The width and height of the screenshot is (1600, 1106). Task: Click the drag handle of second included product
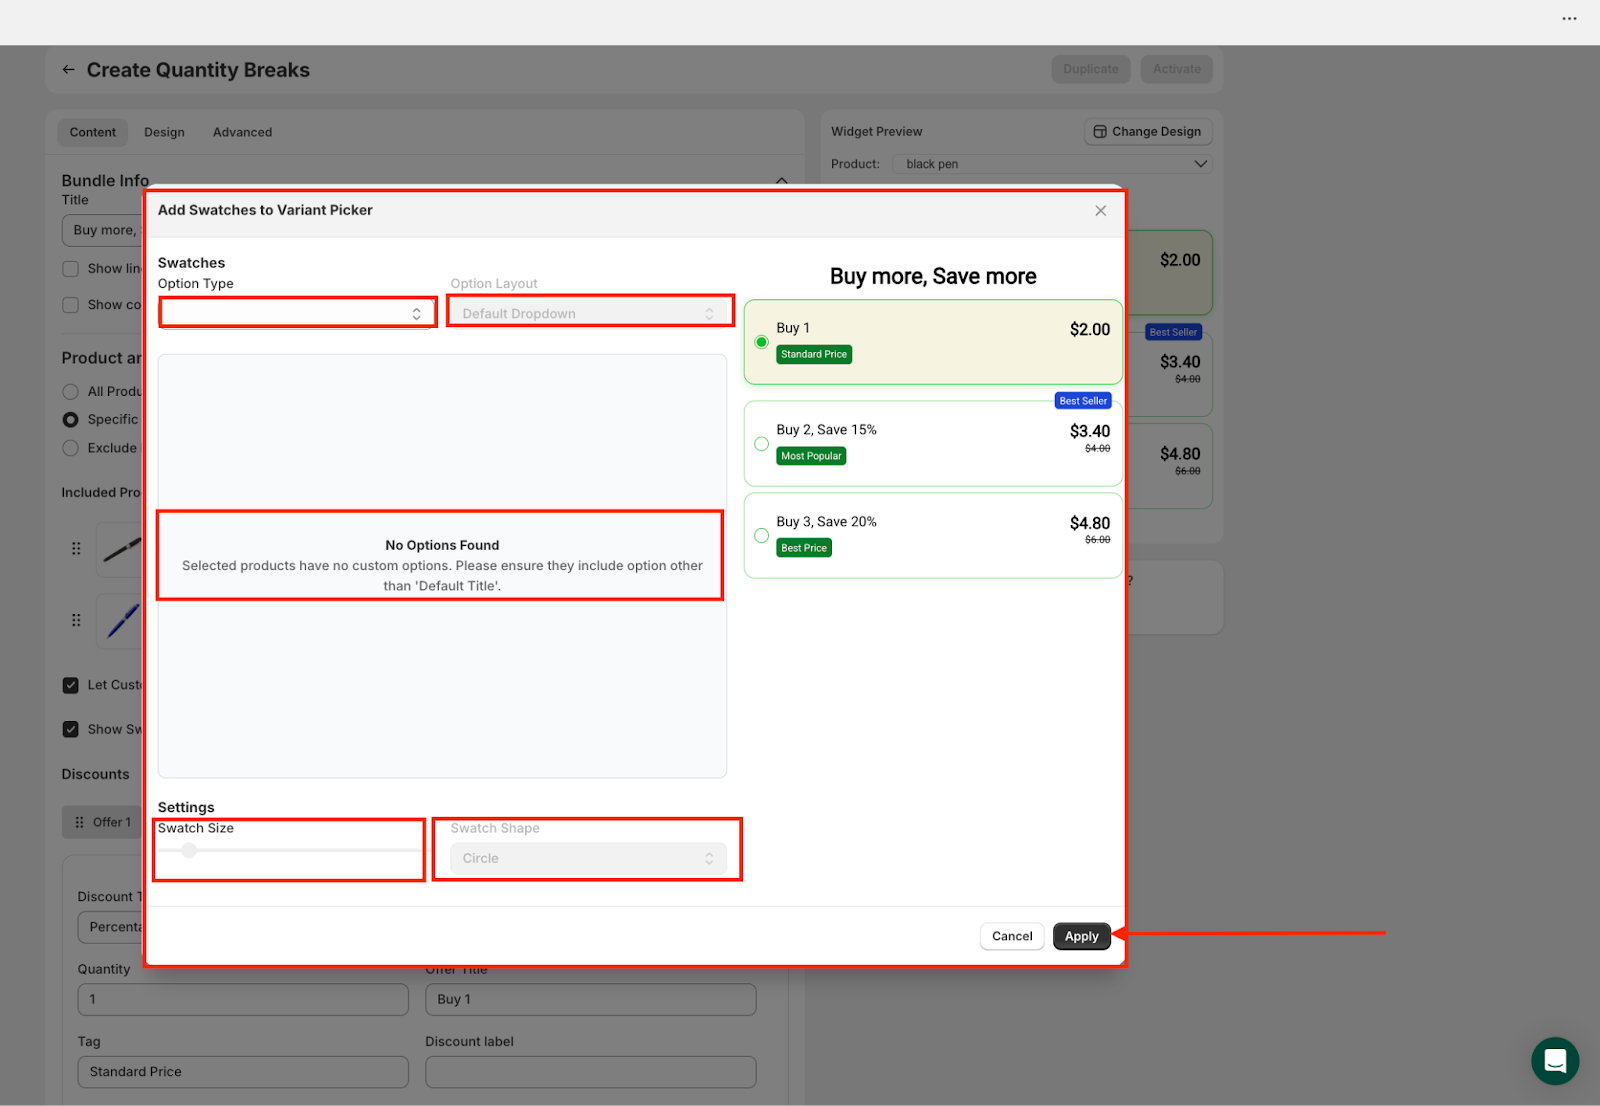(76, 620)
